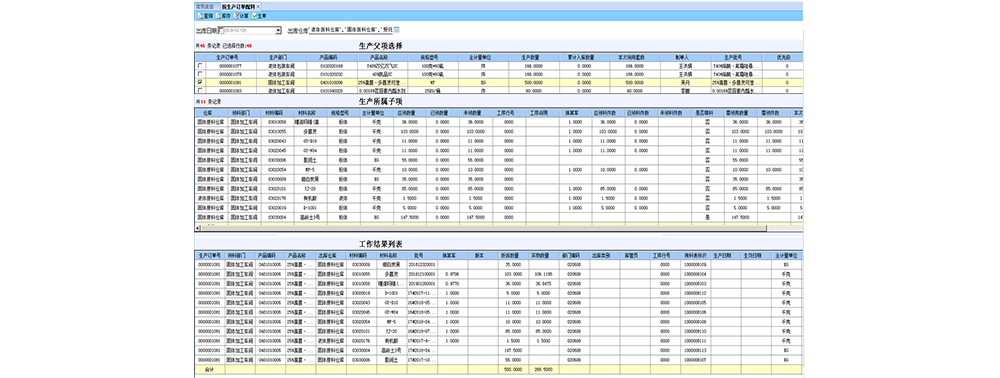Open the 出库日期 date dropdown arrow
The image size is (1000, 378).
(x=279, y=30)
